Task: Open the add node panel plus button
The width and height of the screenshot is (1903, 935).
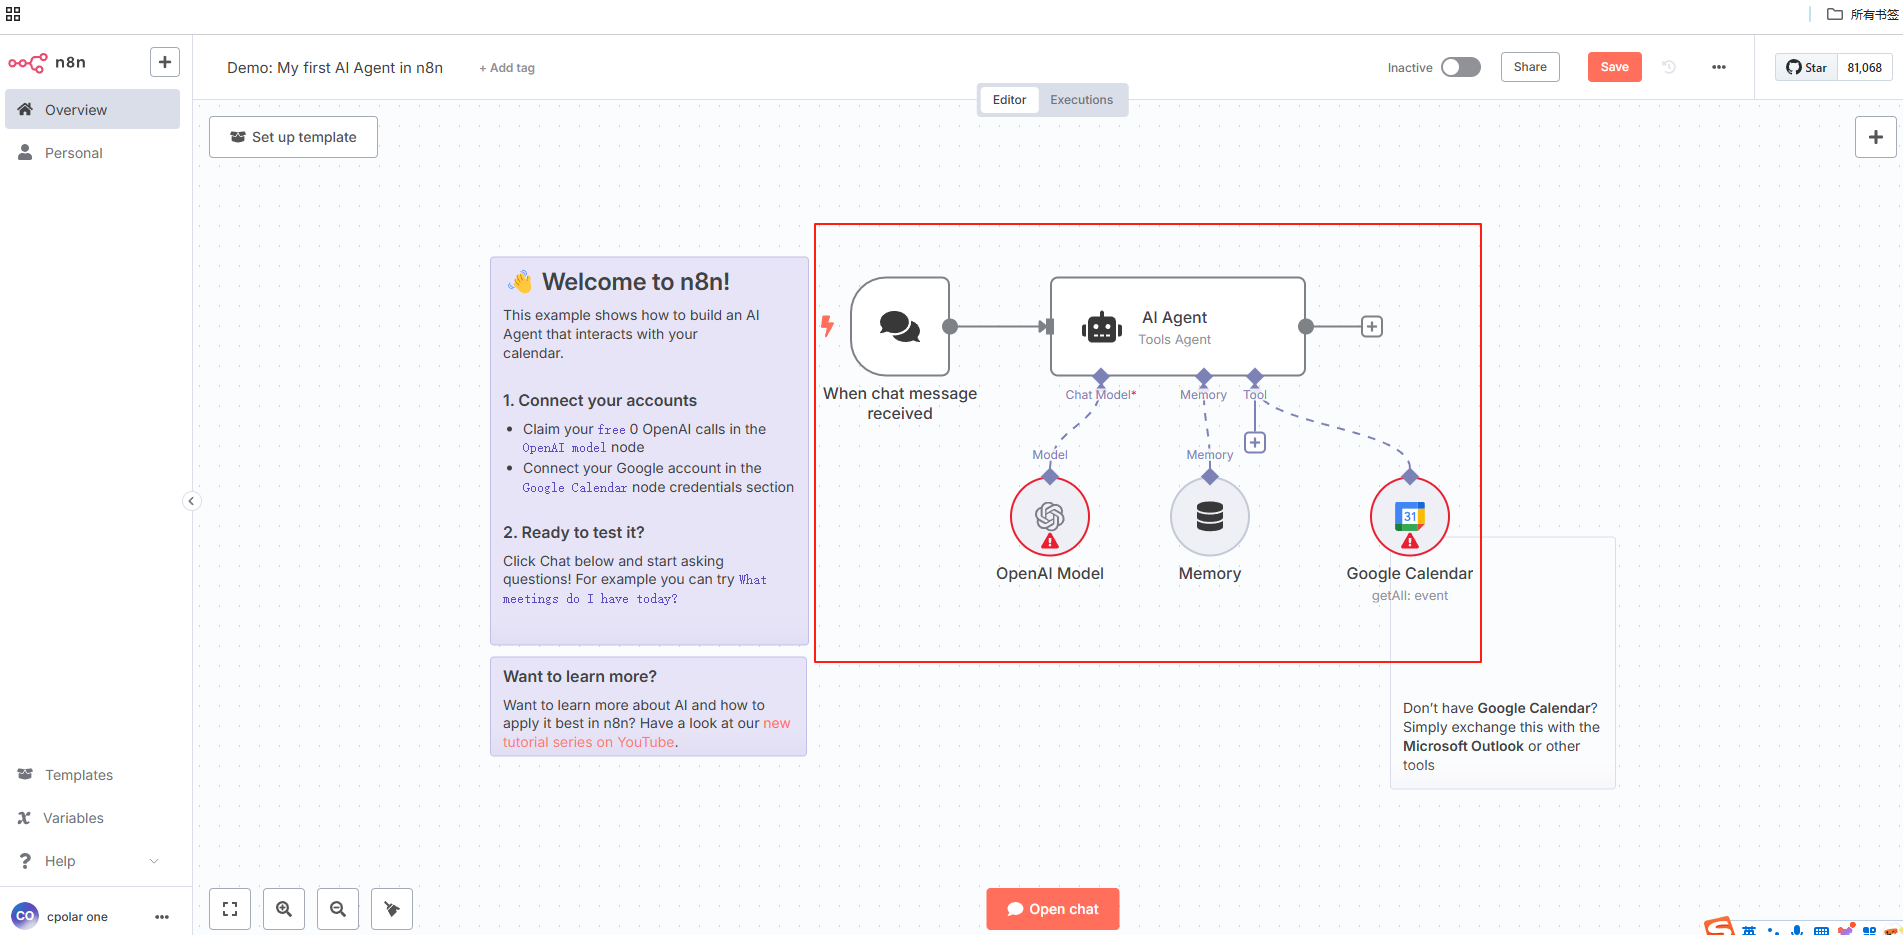Action: [1875, 137]
